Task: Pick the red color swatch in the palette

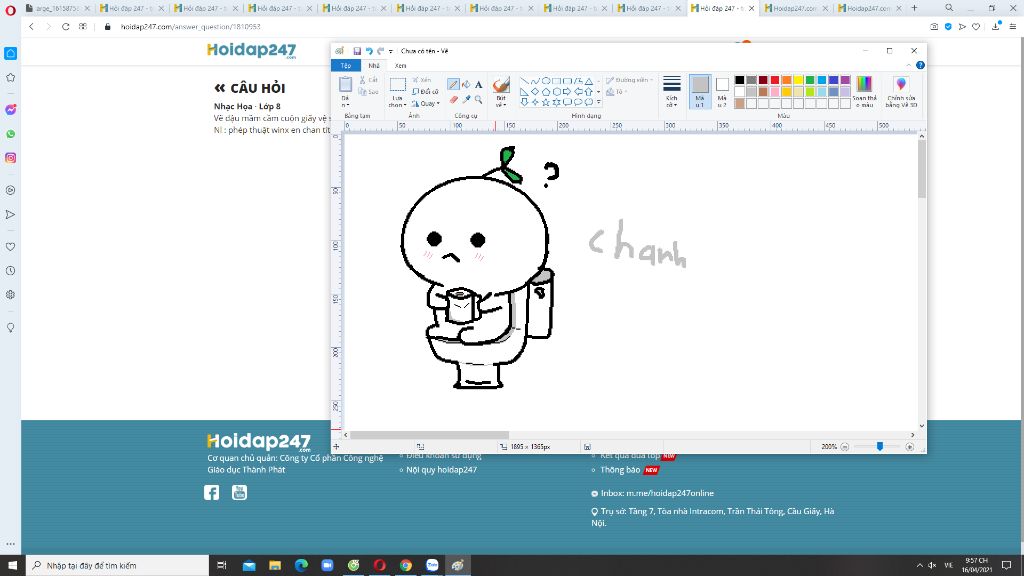Action: pyautogui.click(x=775, y=80)
